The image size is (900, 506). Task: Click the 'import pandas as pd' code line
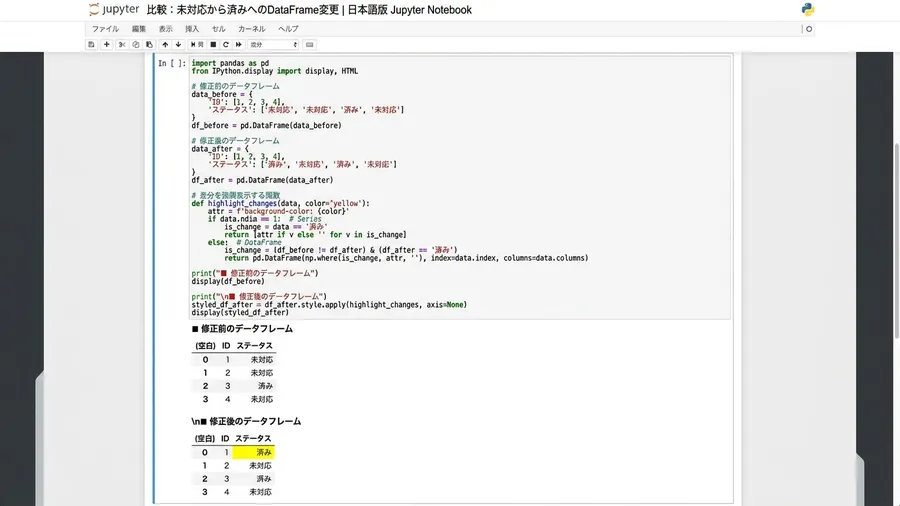[230, 63]
